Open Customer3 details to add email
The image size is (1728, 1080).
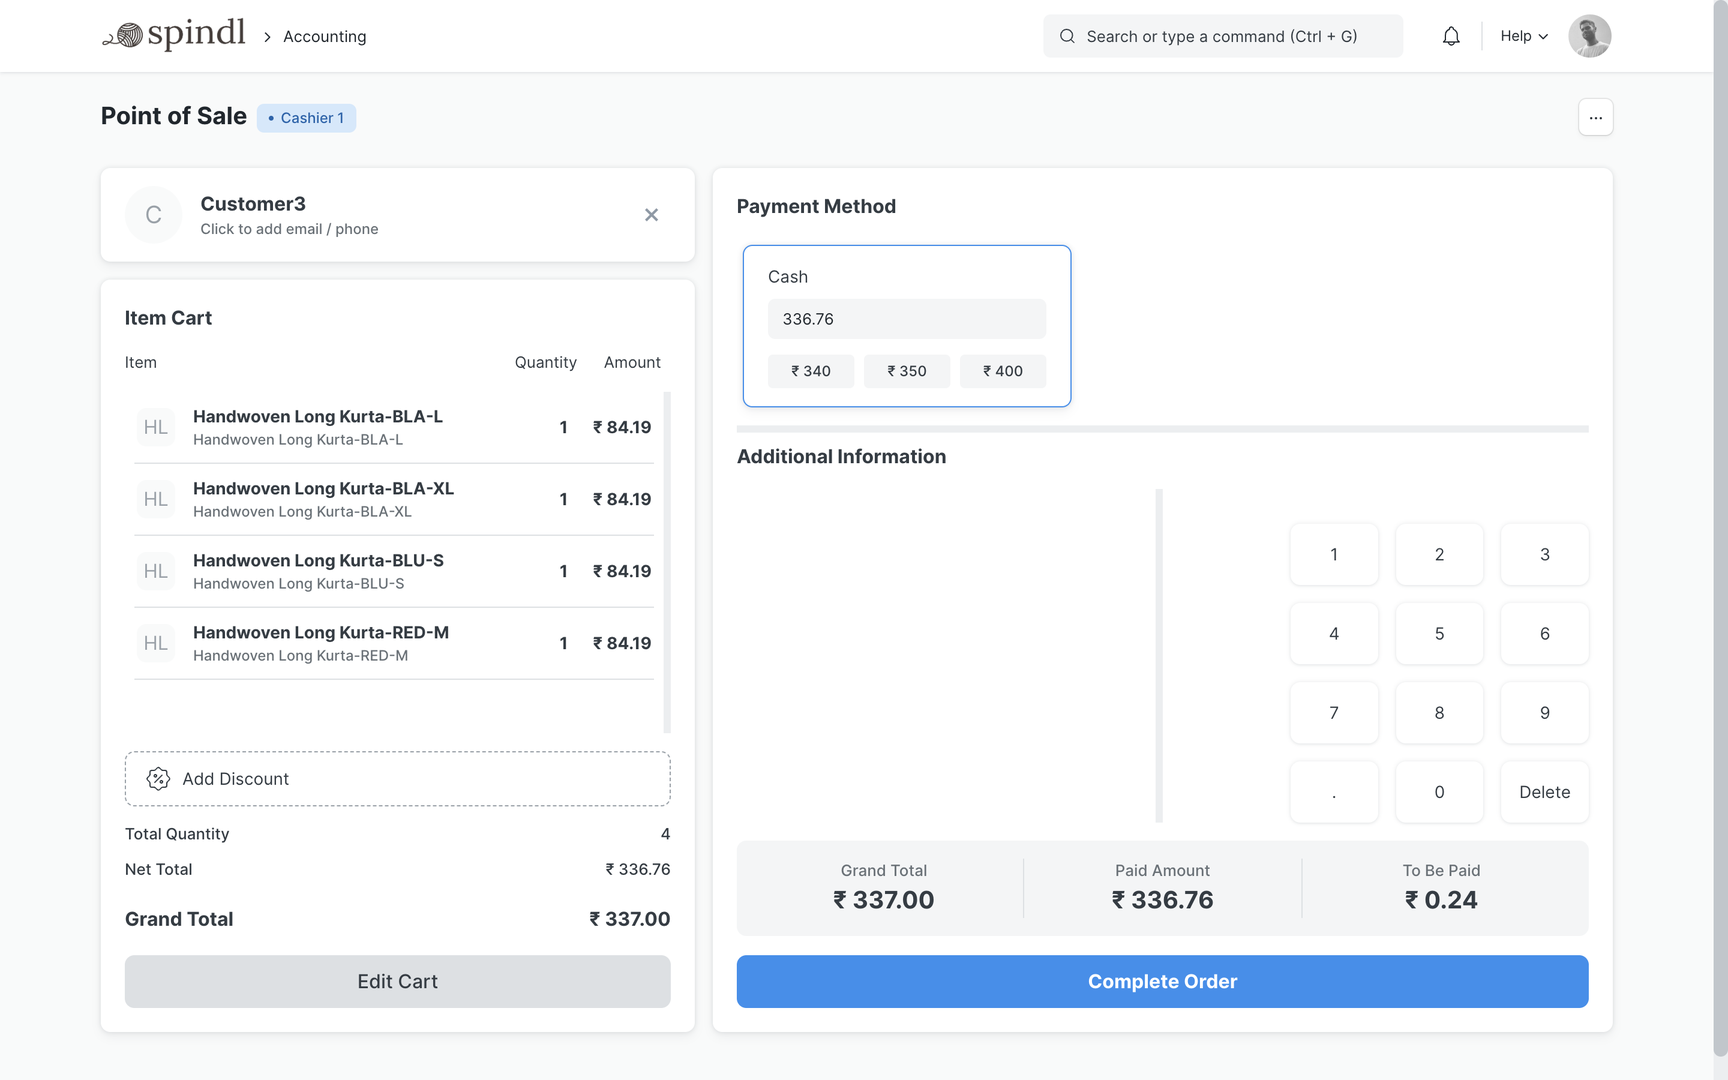(289, 229)
